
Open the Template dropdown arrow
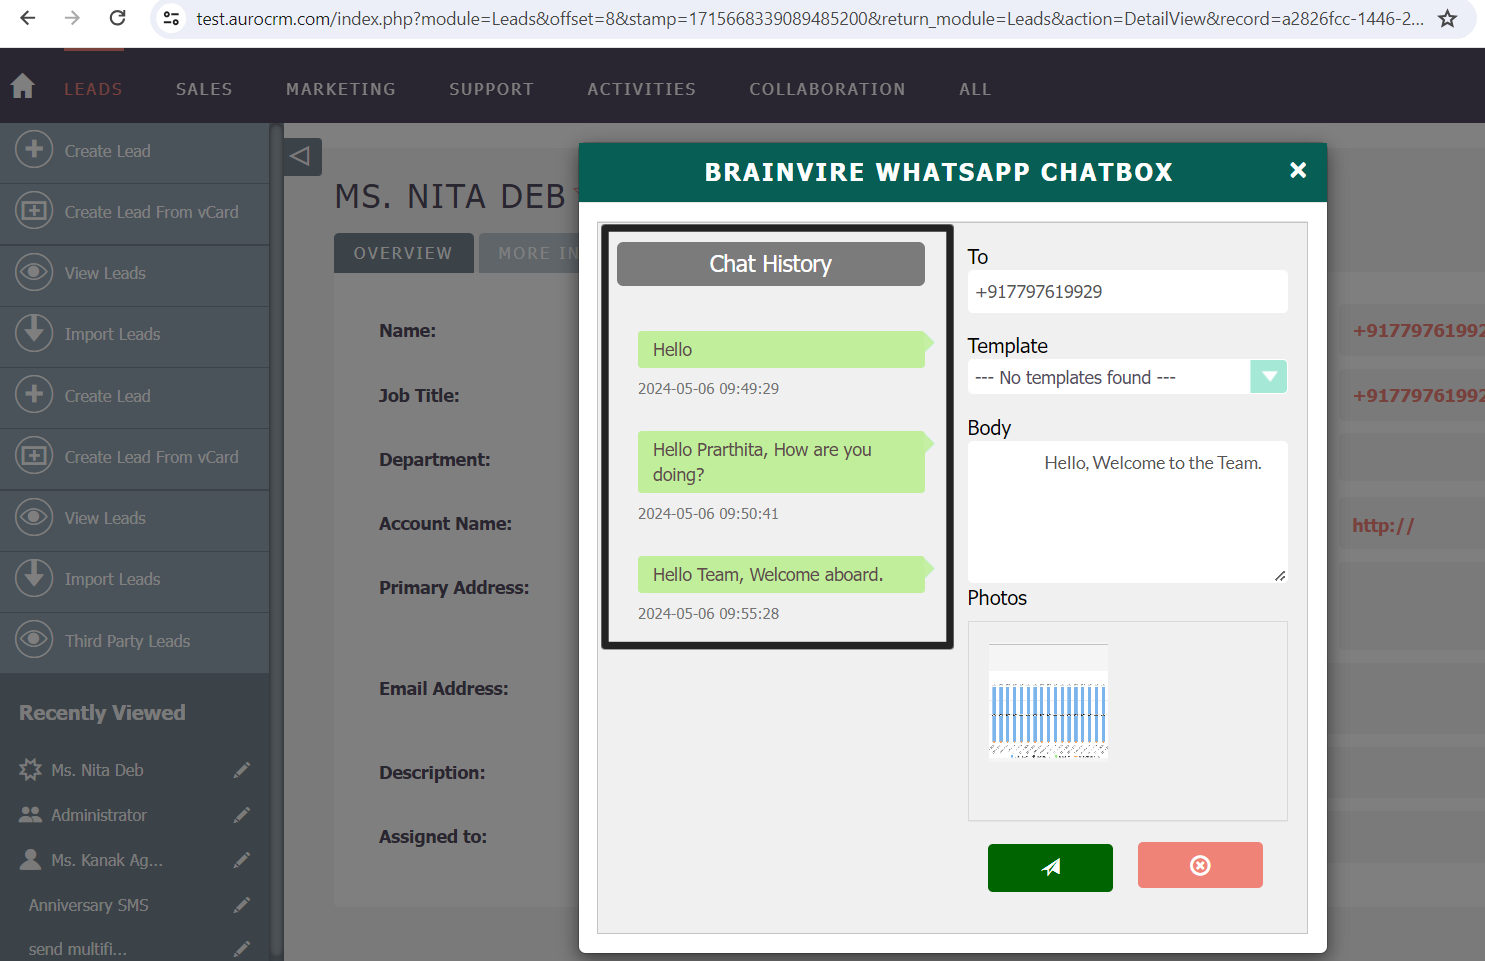tap(1268, 377)
